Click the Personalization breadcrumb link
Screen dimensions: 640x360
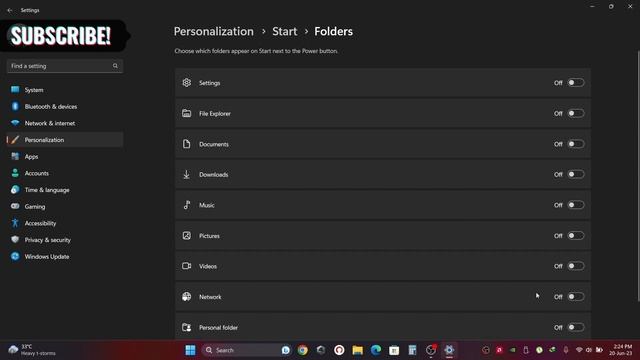[x=213, y=31]
